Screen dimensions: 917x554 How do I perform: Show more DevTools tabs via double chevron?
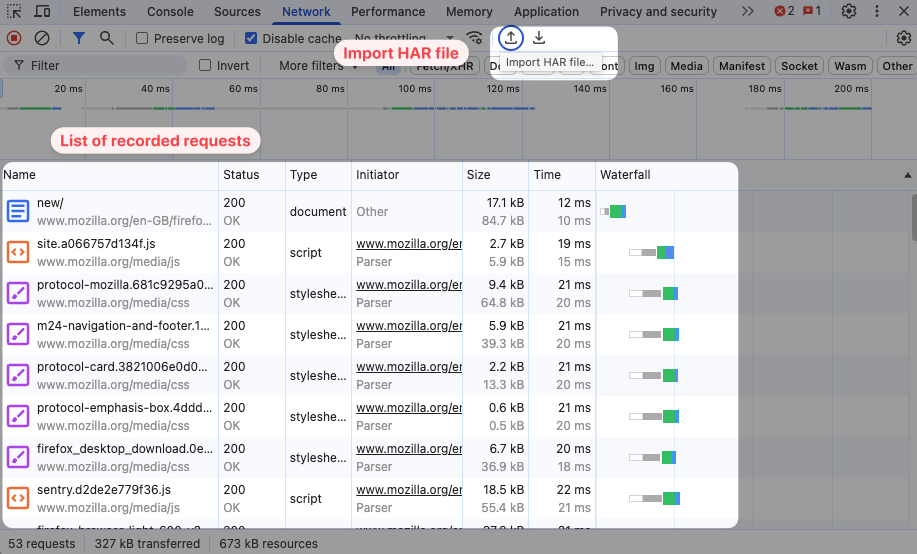click(x=747, y=11)
